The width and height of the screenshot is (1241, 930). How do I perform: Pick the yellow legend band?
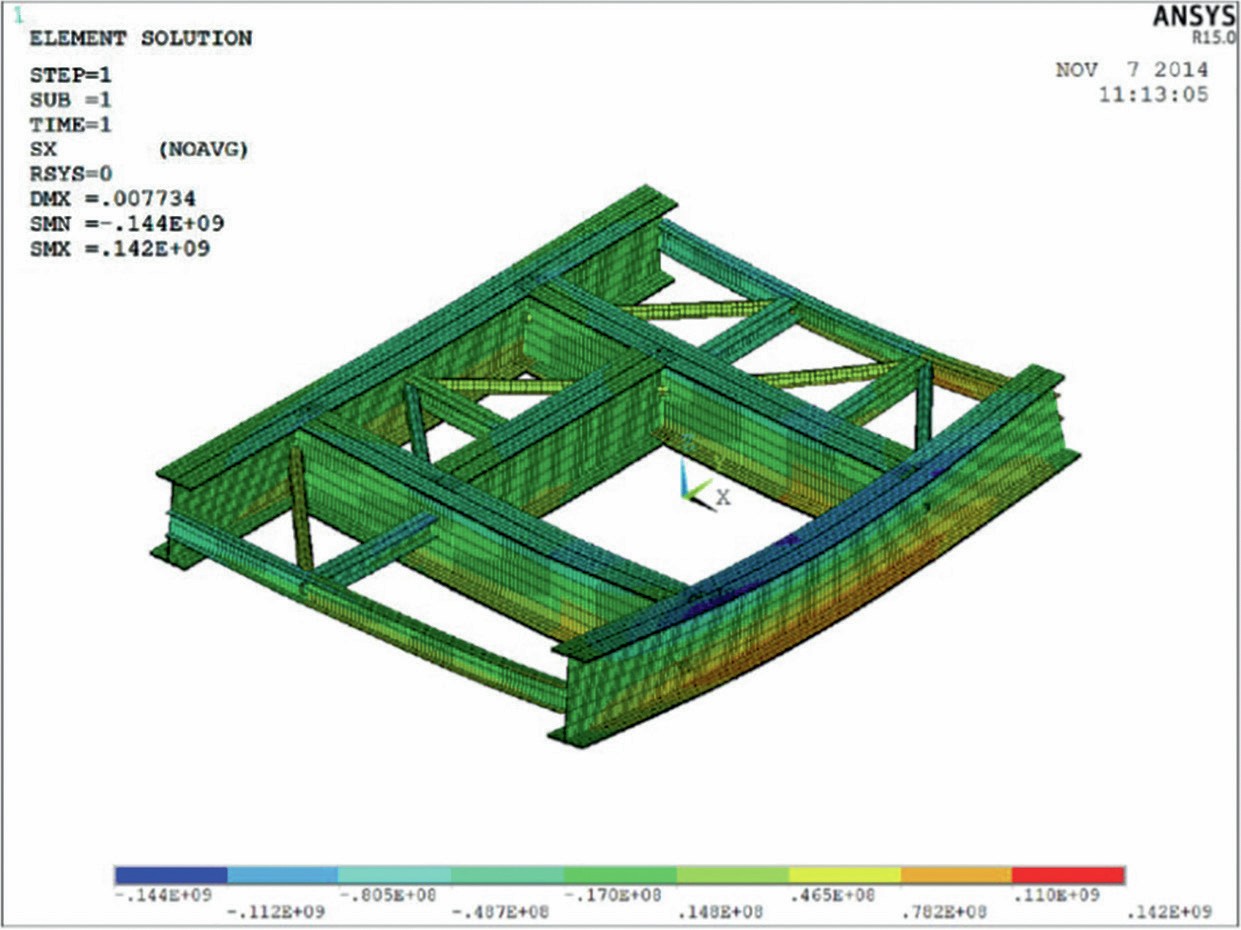tap(845, 875)
